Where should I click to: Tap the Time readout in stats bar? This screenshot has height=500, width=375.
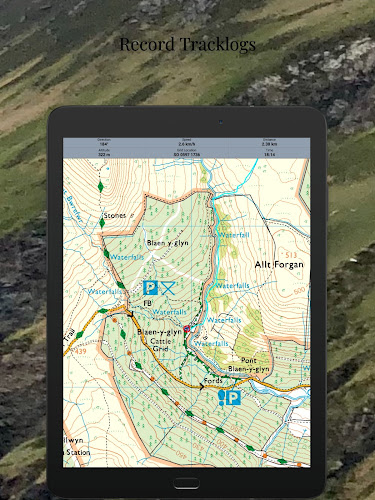click(x=269, y=153)
